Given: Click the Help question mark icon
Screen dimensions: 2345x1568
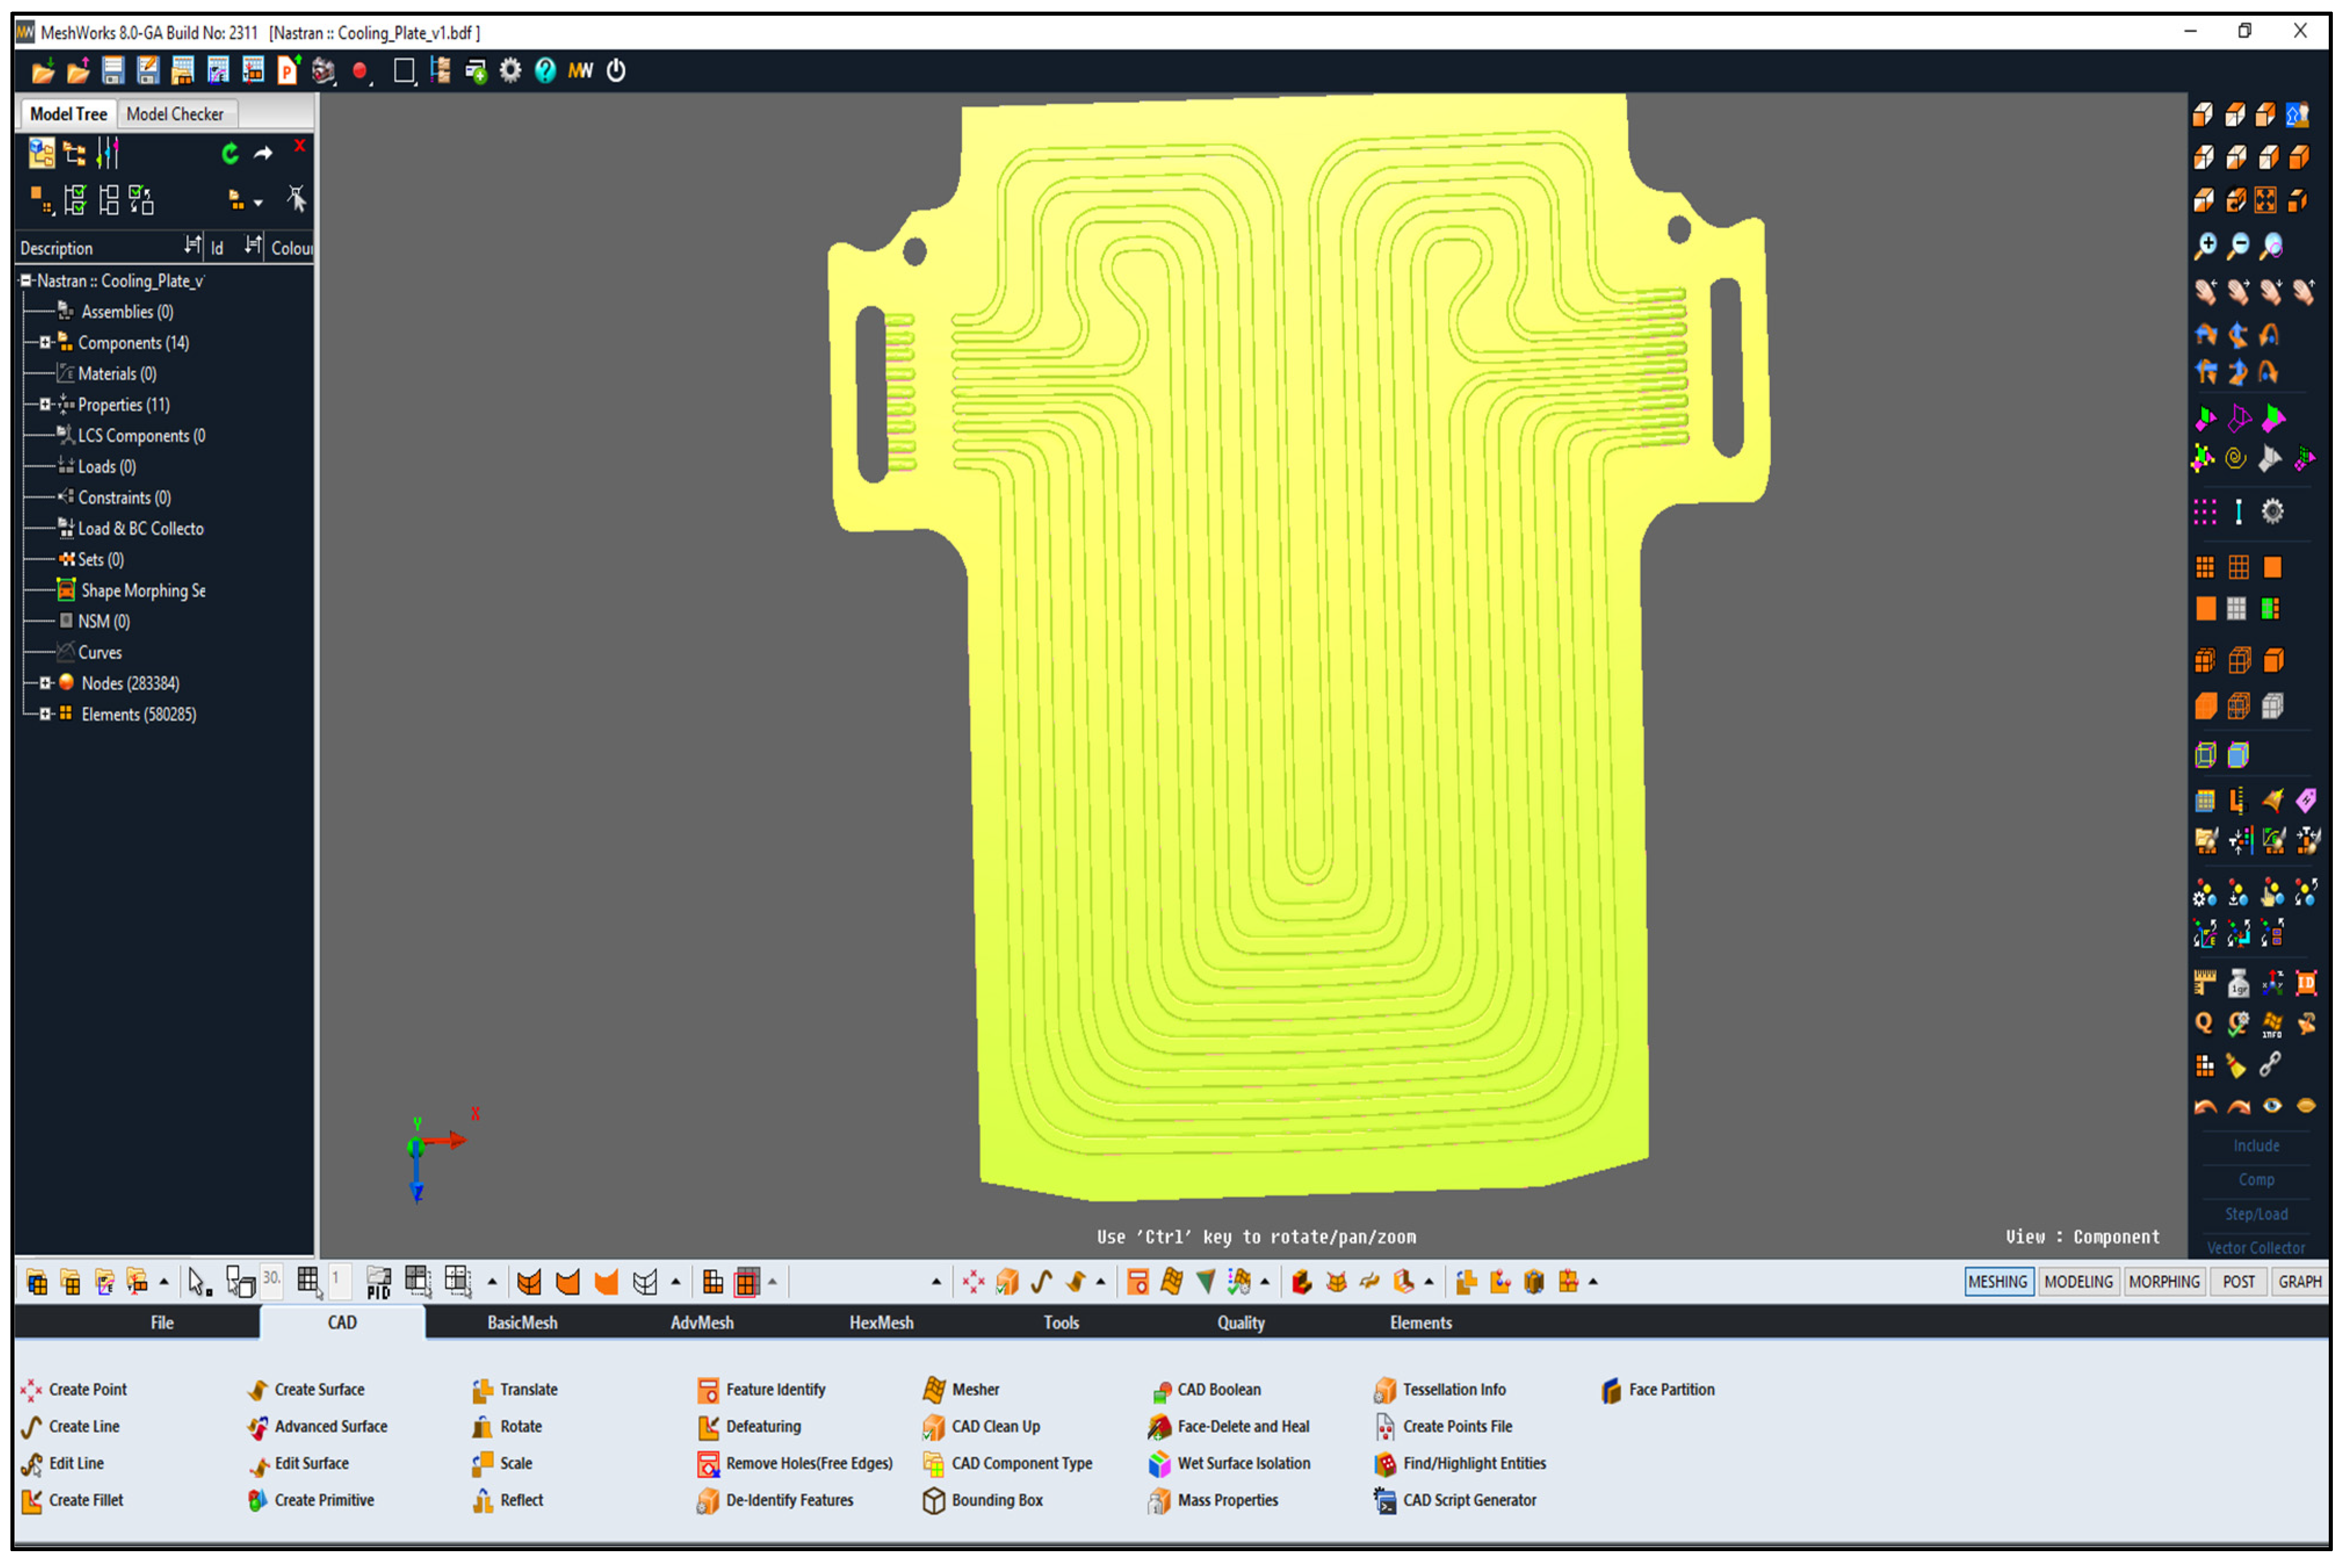Looking at the screenshot, I should coord(545,71).
